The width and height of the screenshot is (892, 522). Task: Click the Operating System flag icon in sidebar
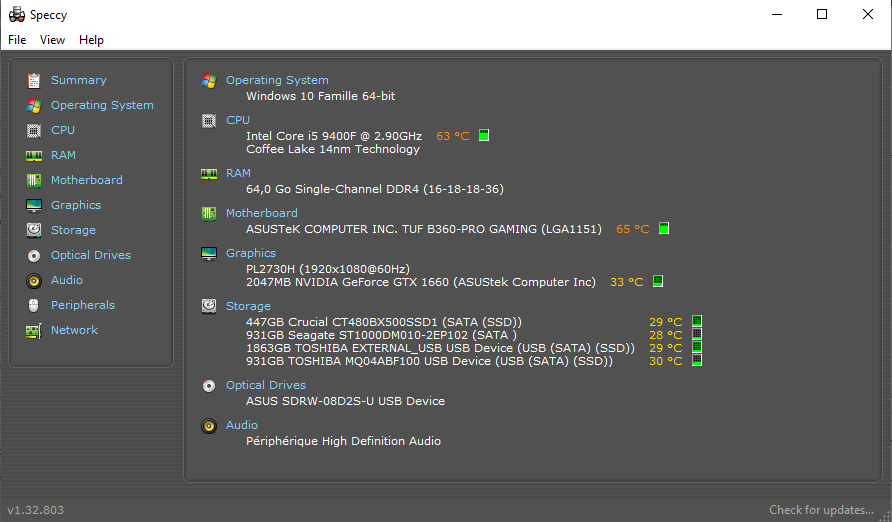point(34,106)
